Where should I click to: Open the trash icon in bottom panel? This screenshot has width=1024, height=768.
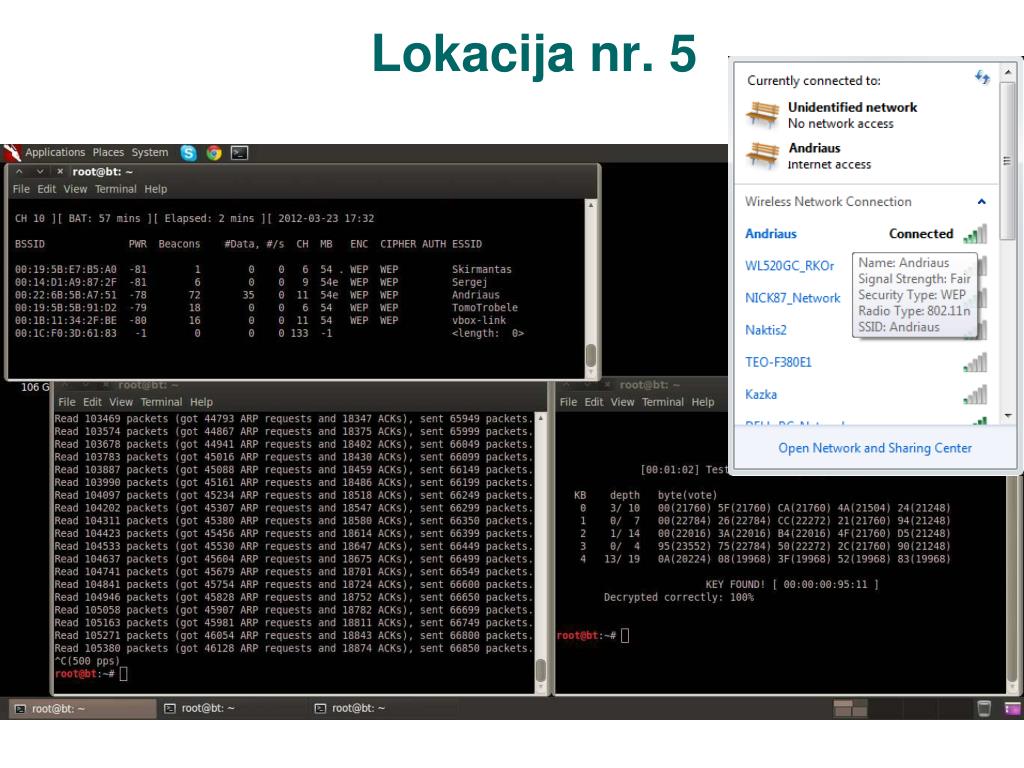pyautogui.click(x=984, y=708)
